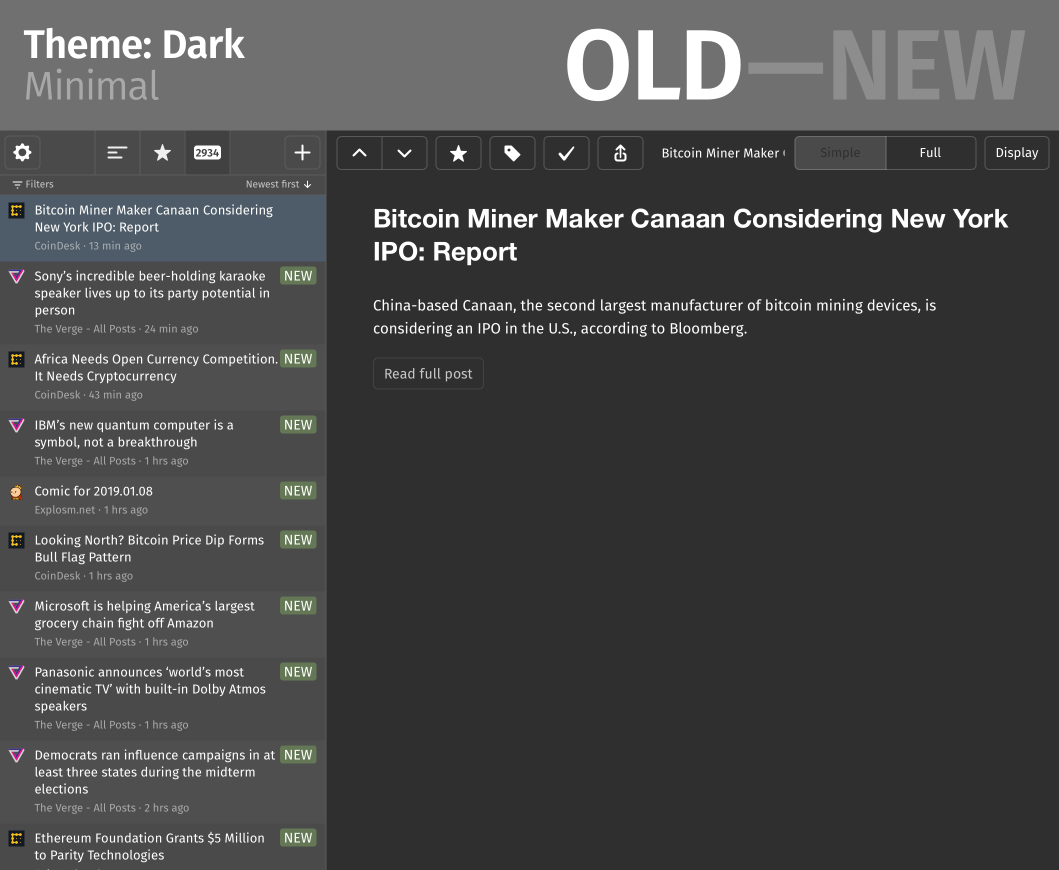Click Explosm icon beside Comic for 2019.01.08
This screenshot has width=1059, height=870.
pos(17,492)
